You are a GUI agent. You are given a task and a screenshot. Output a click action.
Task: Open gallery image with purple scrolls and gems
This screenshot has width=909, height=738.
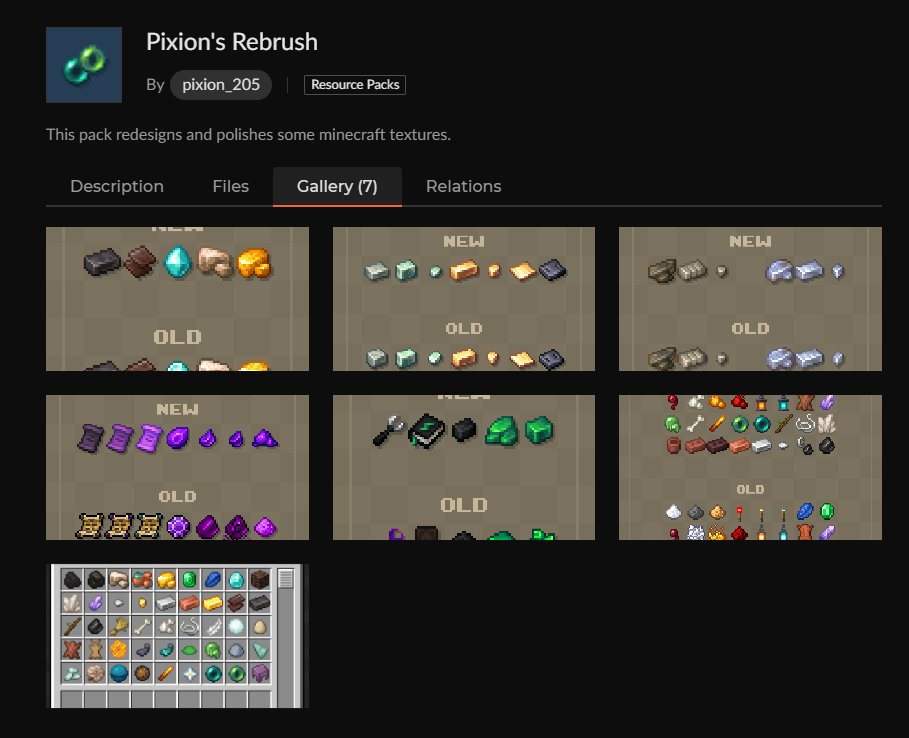tap(177, 467)
